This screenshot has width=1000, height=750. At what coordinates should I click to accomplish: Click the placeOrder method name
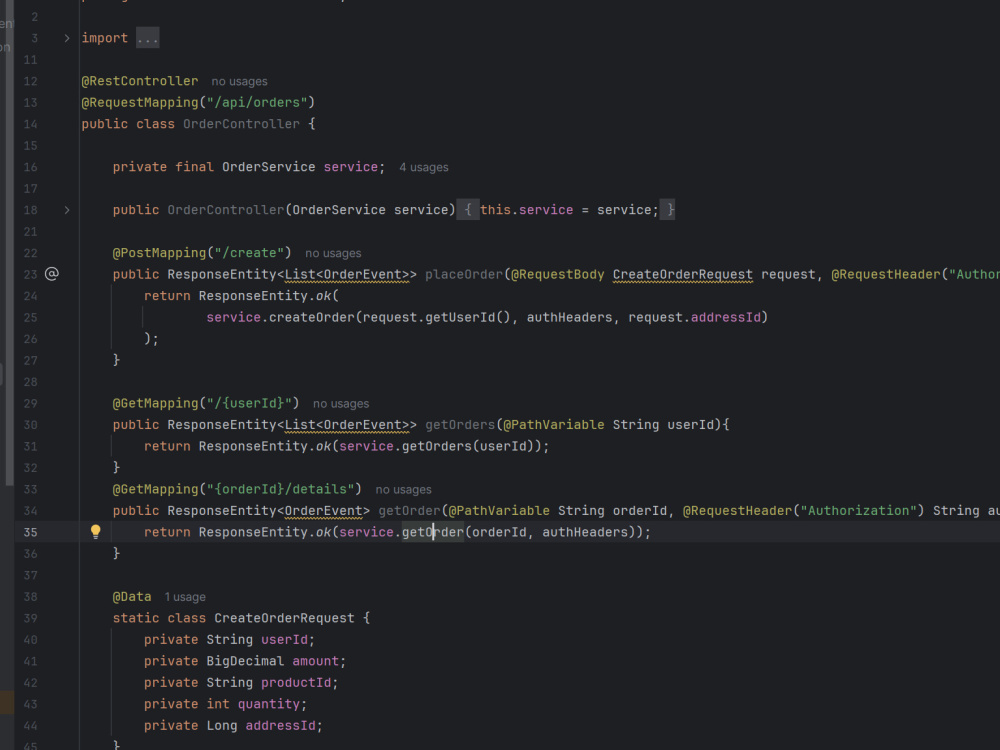464,274
